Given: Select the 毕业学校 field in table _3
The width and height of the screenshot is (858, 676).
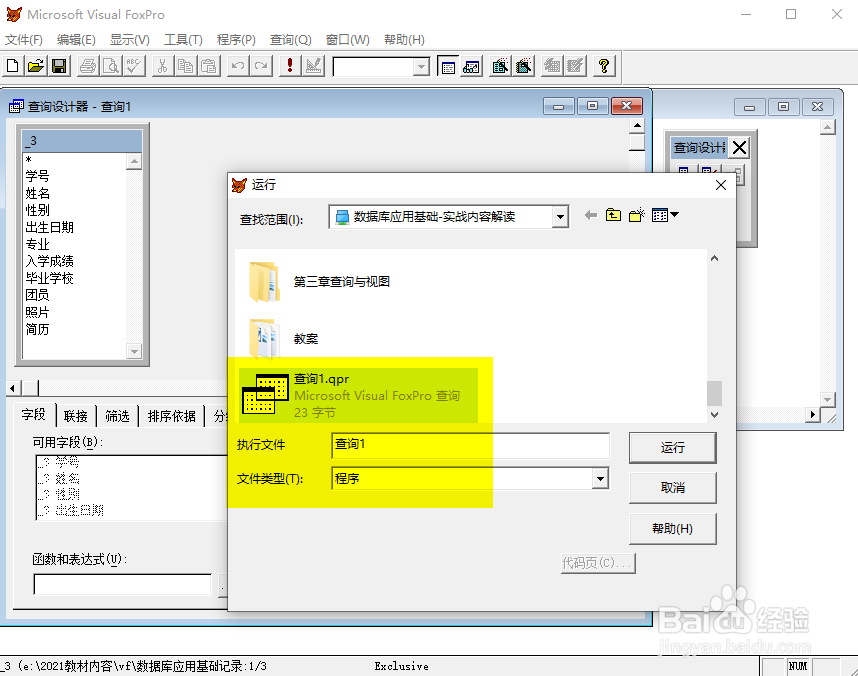Looking at the screenshot, I should pyautogui.click(x=49, y=278).
